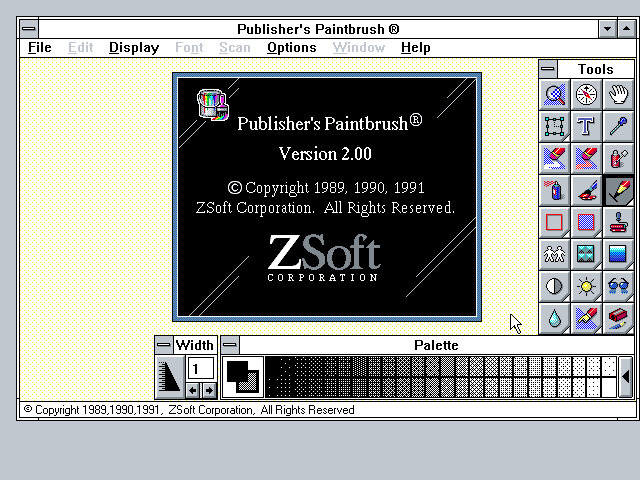Select the Zoom magnifier tool
Screen dimensions: 640x480
554,95
